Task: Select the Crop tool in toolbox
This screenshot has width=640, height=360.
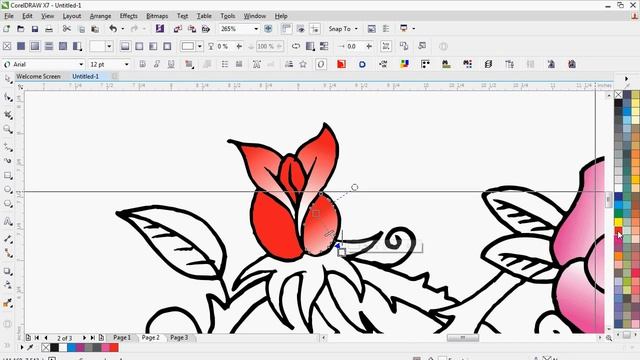Action: point(8,114)
